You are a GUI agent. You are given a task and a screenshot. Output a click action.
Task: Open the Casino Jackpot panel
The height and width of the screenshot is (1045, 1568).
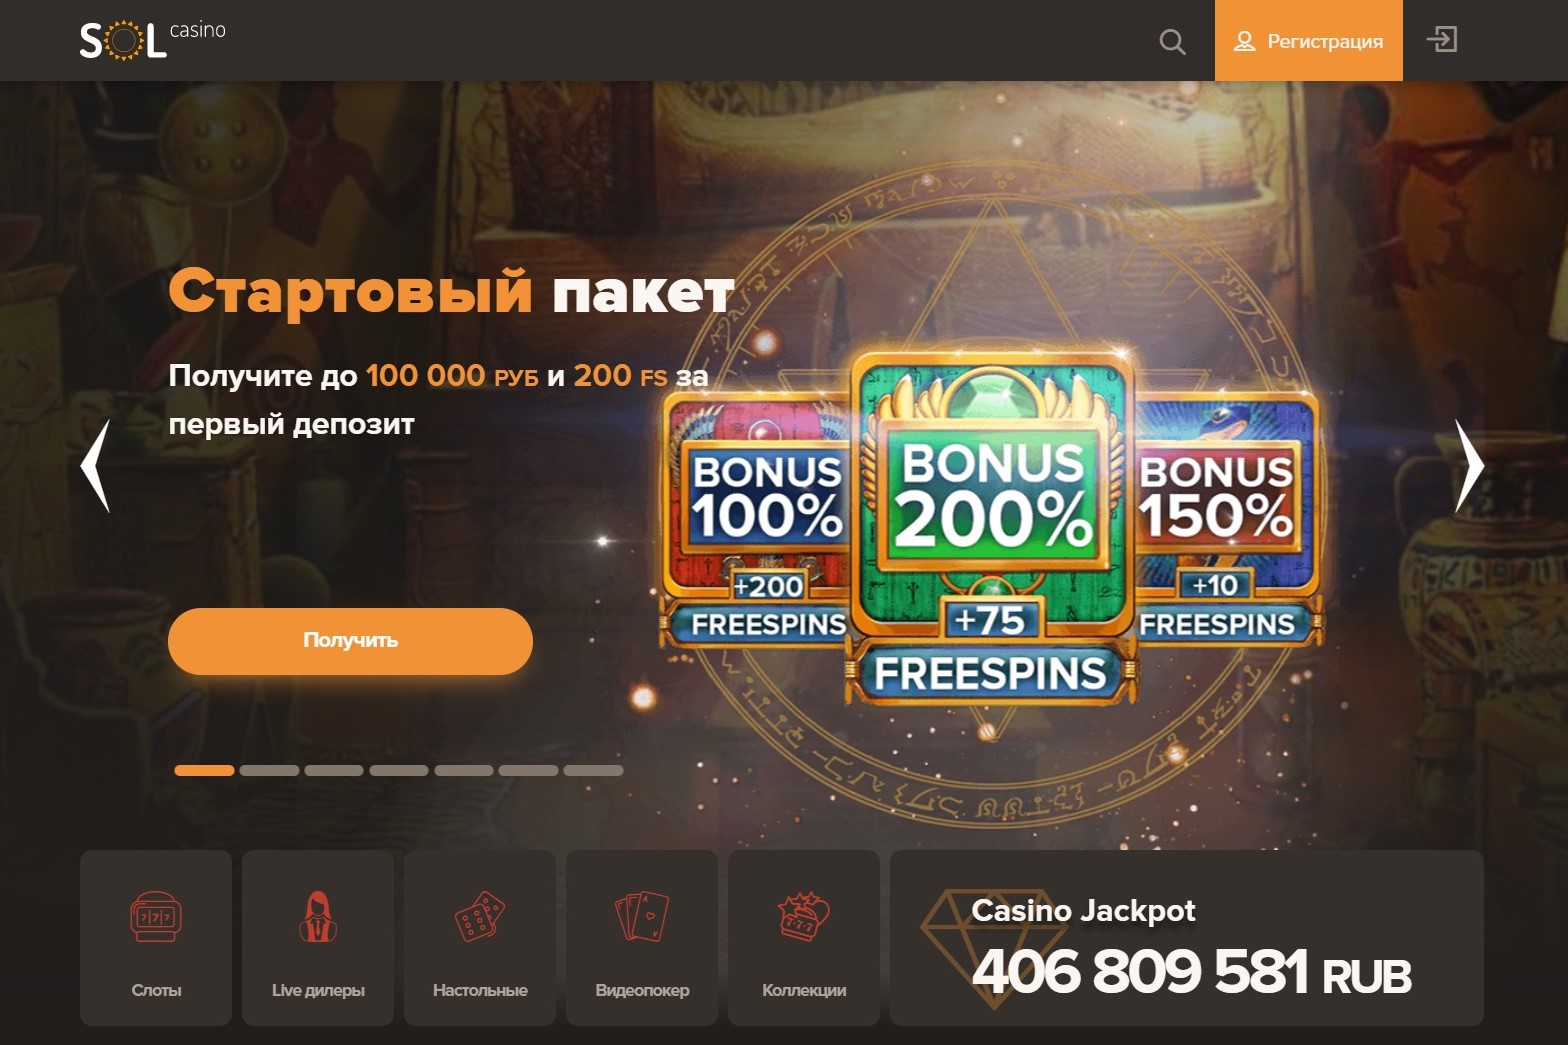tap(1187, 938)
